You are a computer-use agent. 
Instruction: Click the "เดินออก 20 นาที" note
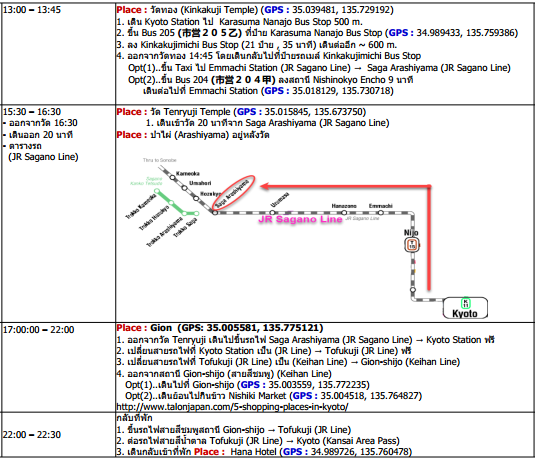[x=38, y=135]
